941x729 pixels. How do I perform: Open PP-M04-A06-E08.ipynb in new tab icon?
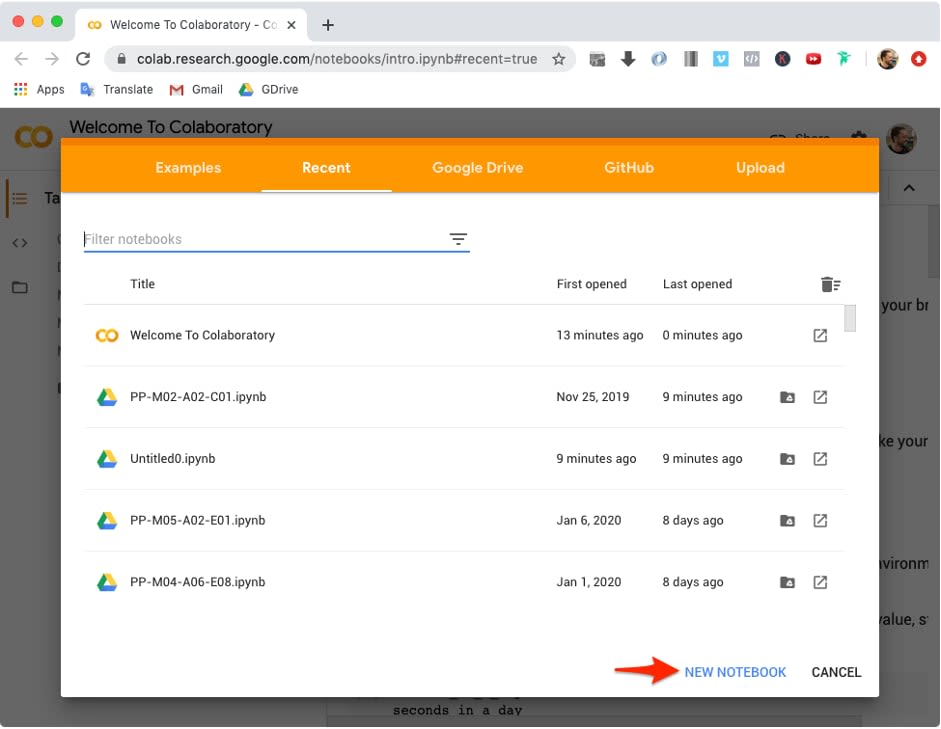coord(820,582)
